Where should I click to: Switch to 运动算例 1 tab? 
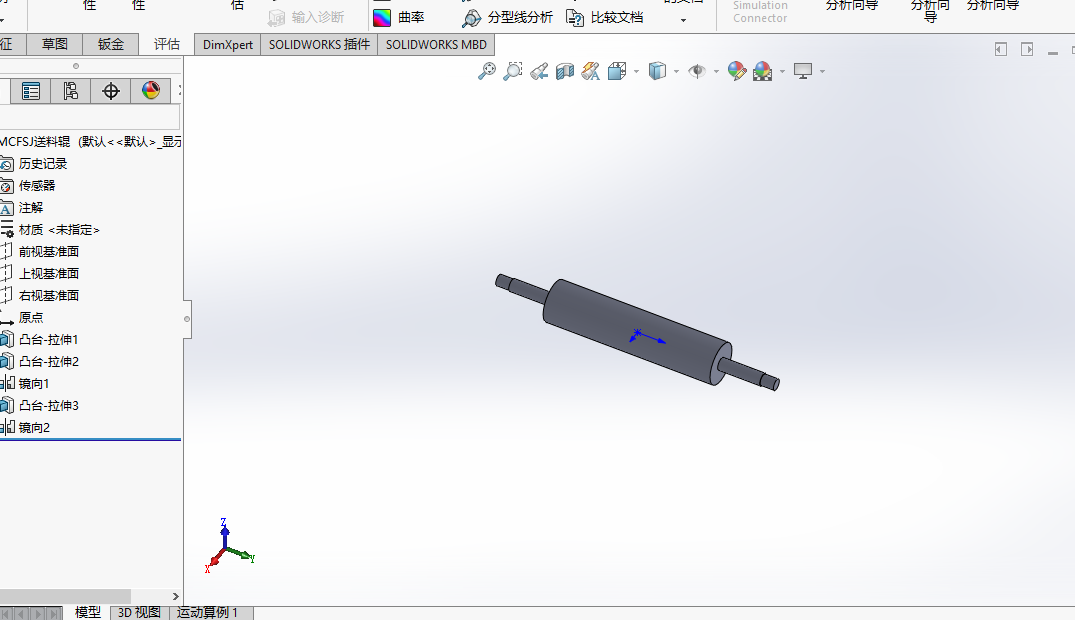208,612
